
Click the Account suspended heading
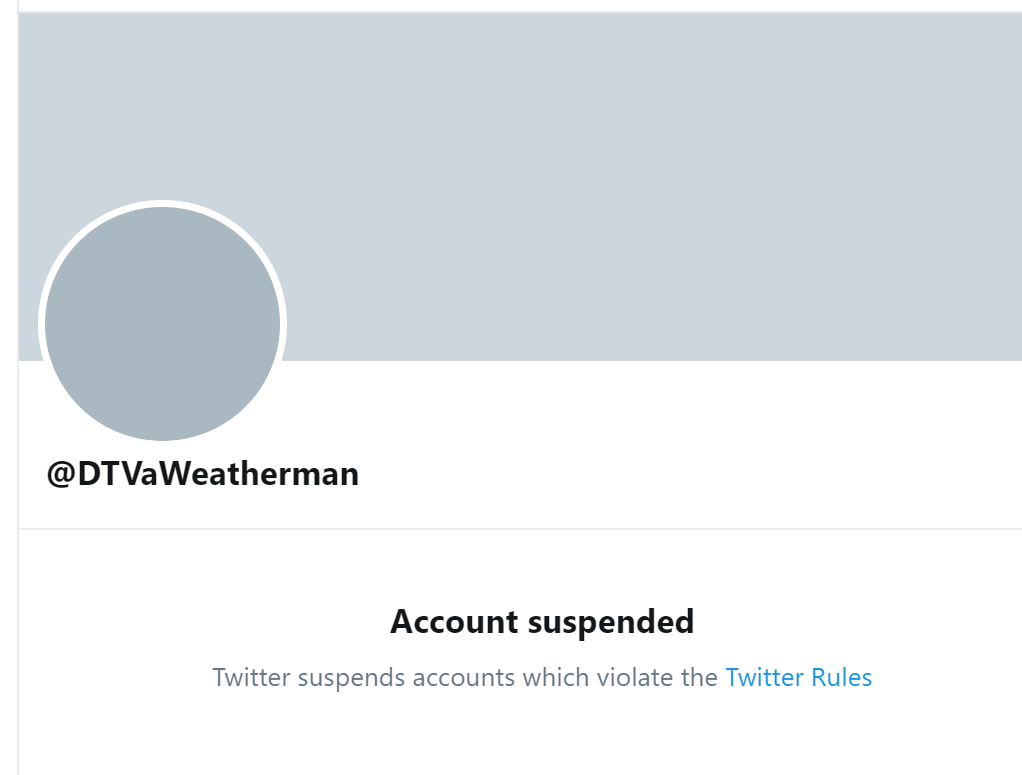tap(542, 622)
